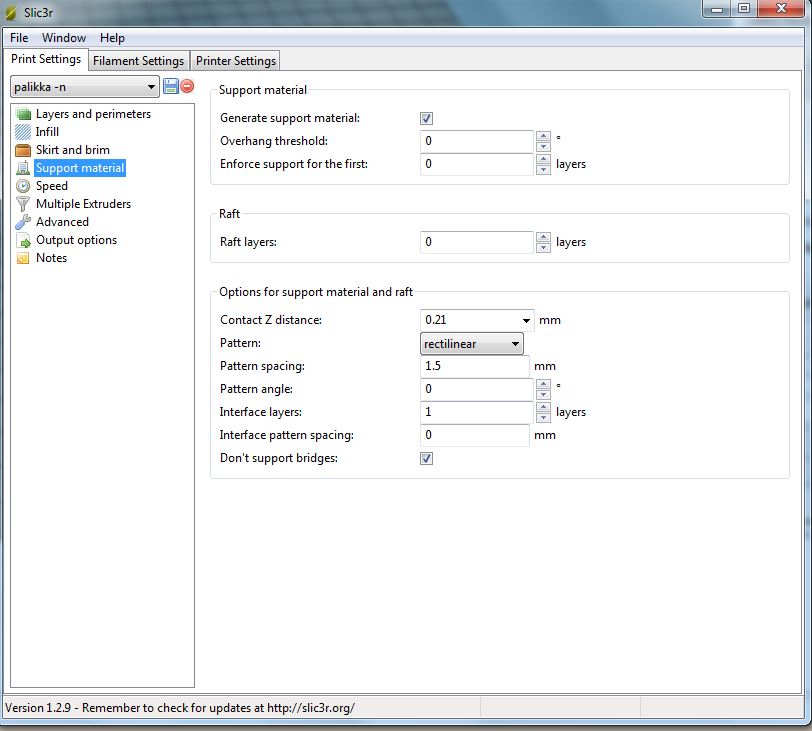Image resolution: width=812 pixels, height=731 pixels.
Task: Increase Overhang threshold with up arrow
Action: tap(543, 136)
